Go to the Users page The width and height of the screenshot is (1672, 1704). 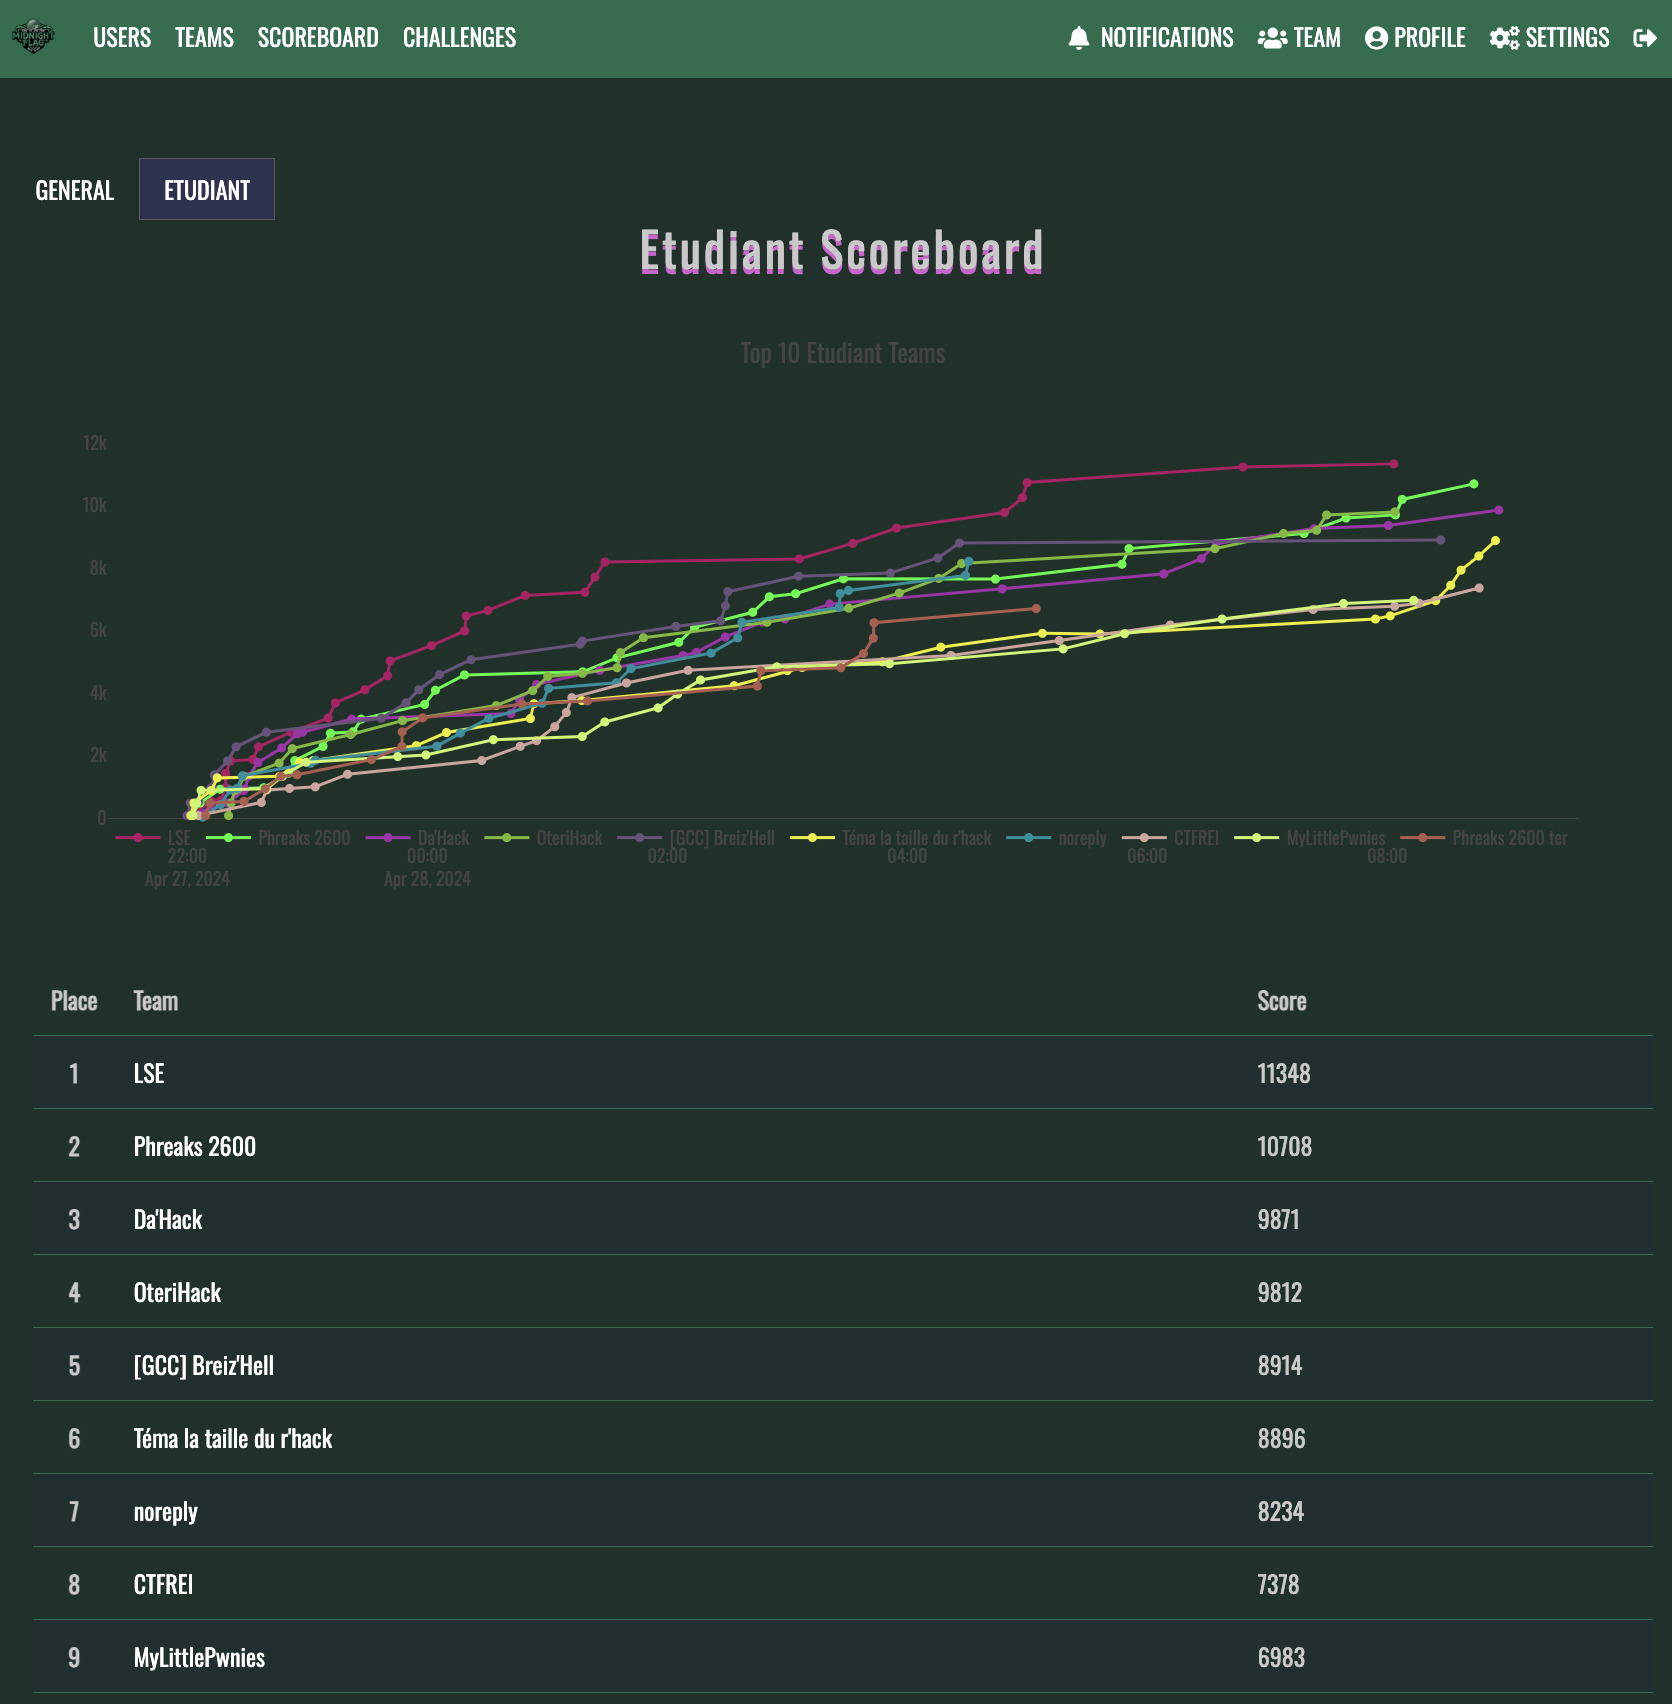[122, 38]
